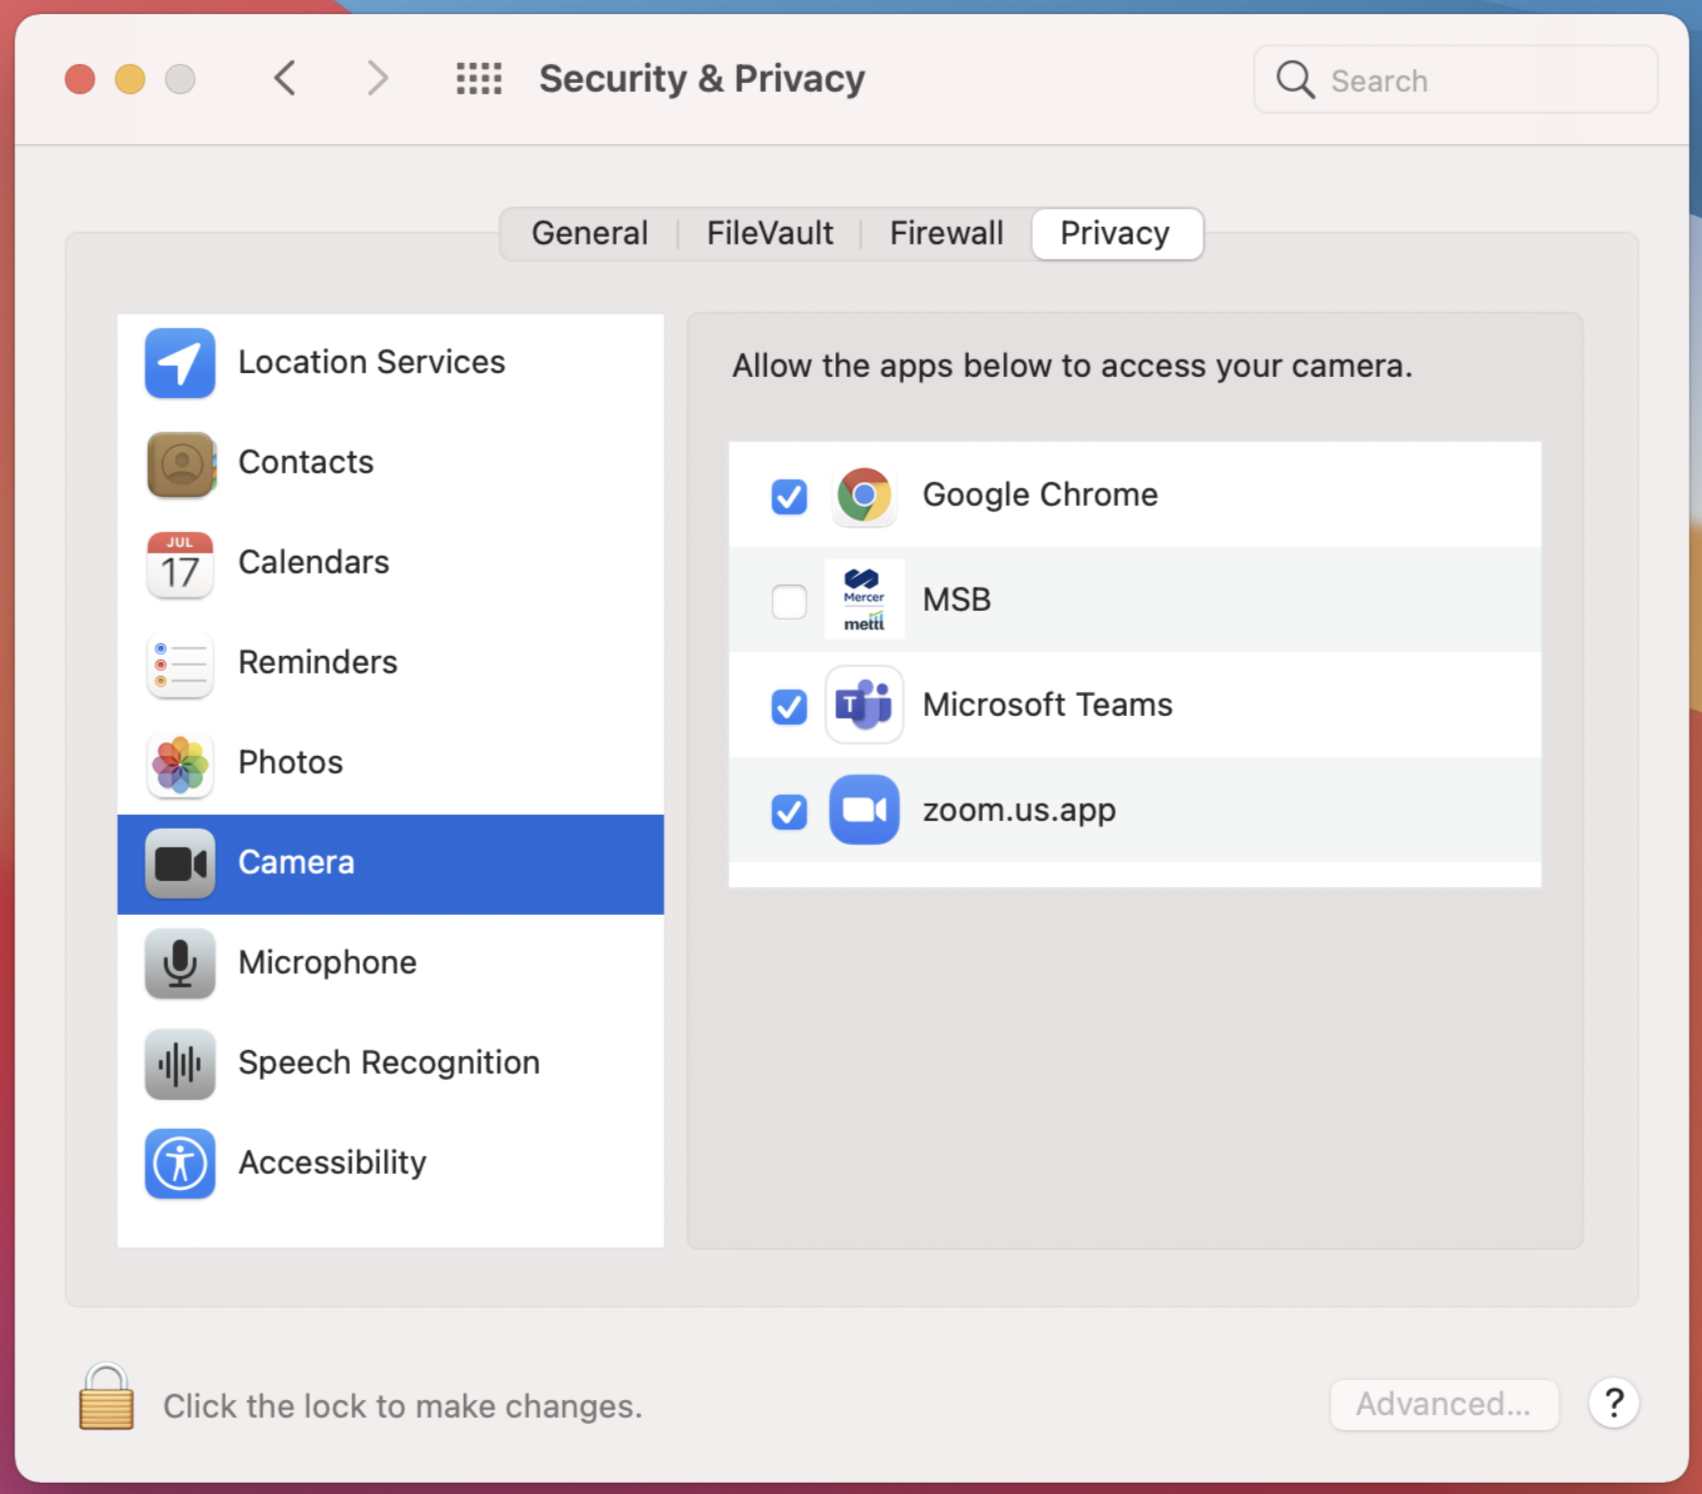This screenshot has height=1494, width=1702.
Task: Open the FileVault tab
Action: pyautogui.click(x=769, y=234)
